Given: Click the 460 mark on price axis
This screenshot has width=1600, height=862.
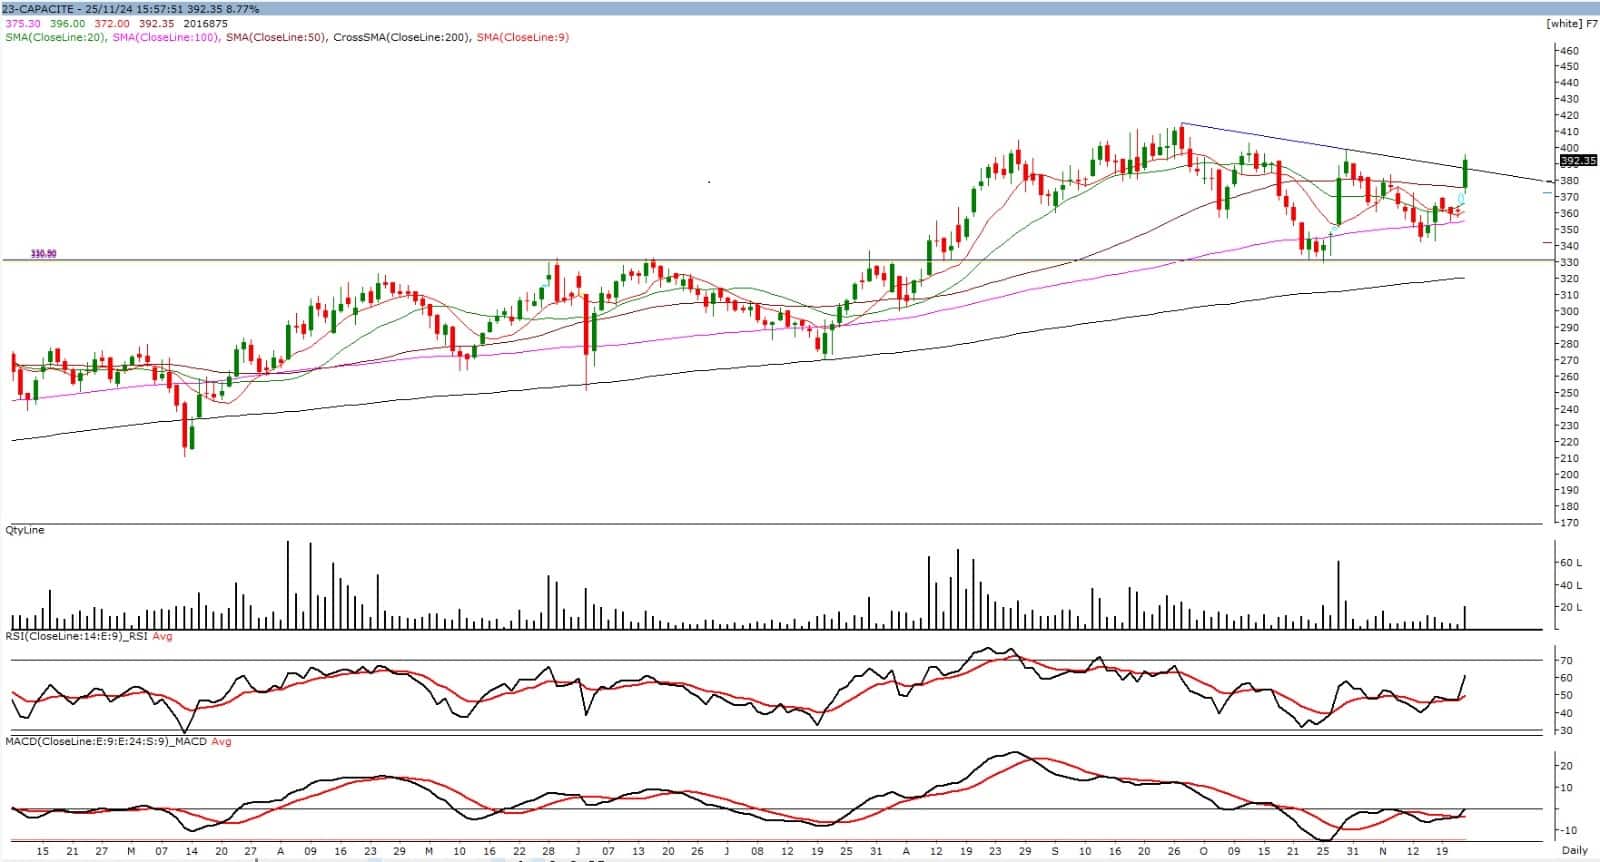Looking at the screenshot, I should pyautogui.click(x=1568, y=50).
